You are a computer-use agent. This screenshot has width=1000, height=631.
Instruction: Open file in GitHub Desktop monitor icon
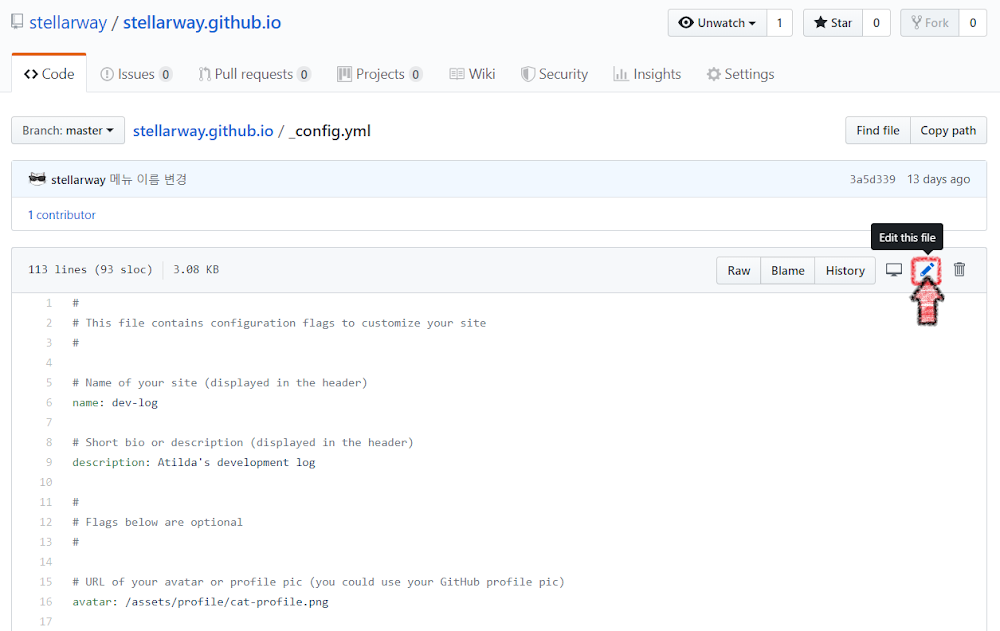tap(894, 270)
